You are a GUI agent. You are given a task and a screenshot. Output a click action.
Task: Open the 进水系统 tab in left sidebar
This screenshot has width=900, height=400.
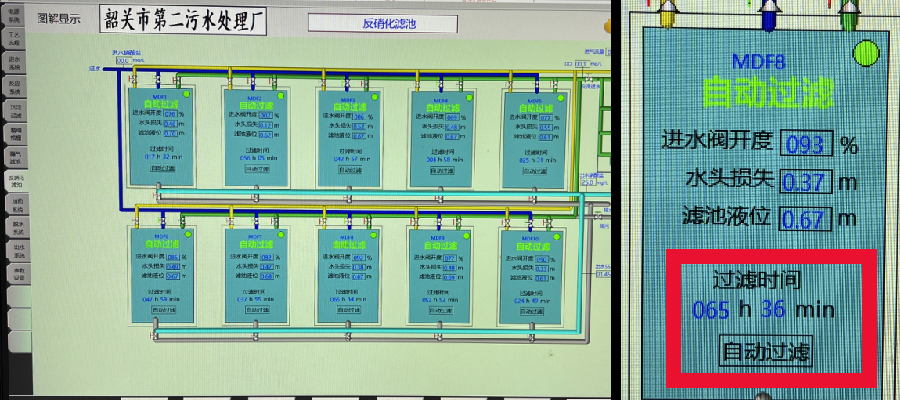coord(15,63)
